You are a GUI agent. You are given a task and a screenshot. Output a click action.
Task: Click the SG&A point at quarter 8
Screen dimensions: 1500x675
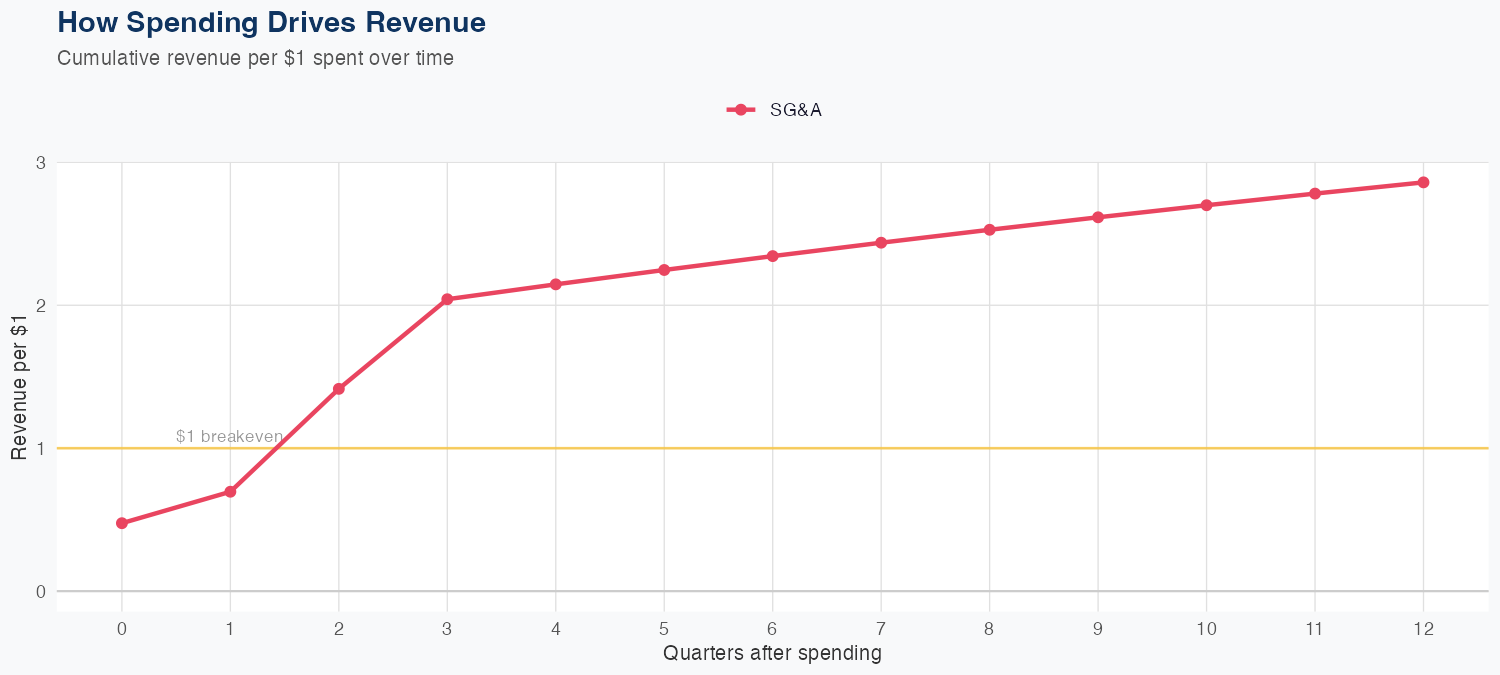point(989,230)
